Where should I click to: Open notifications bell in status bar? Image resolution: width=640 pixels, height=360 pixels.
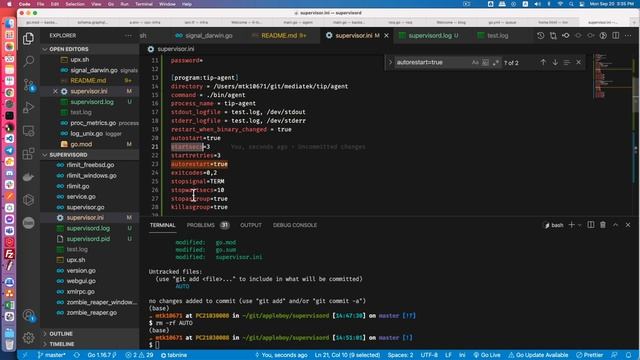click(x=629, y=355)
